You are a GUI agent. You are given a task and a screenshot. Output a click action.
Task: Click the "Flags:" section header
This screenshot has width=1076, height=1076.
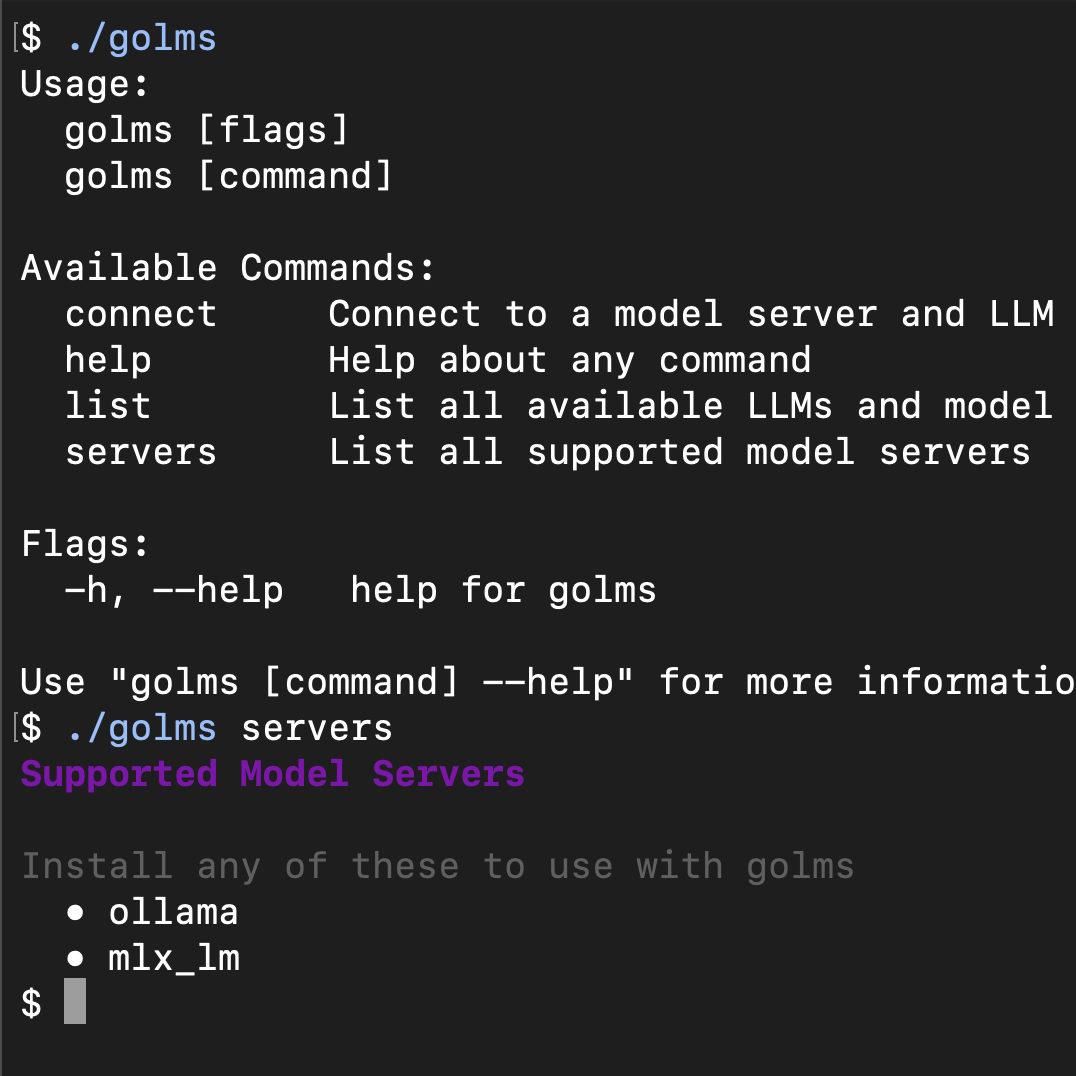tap(85, 544)
